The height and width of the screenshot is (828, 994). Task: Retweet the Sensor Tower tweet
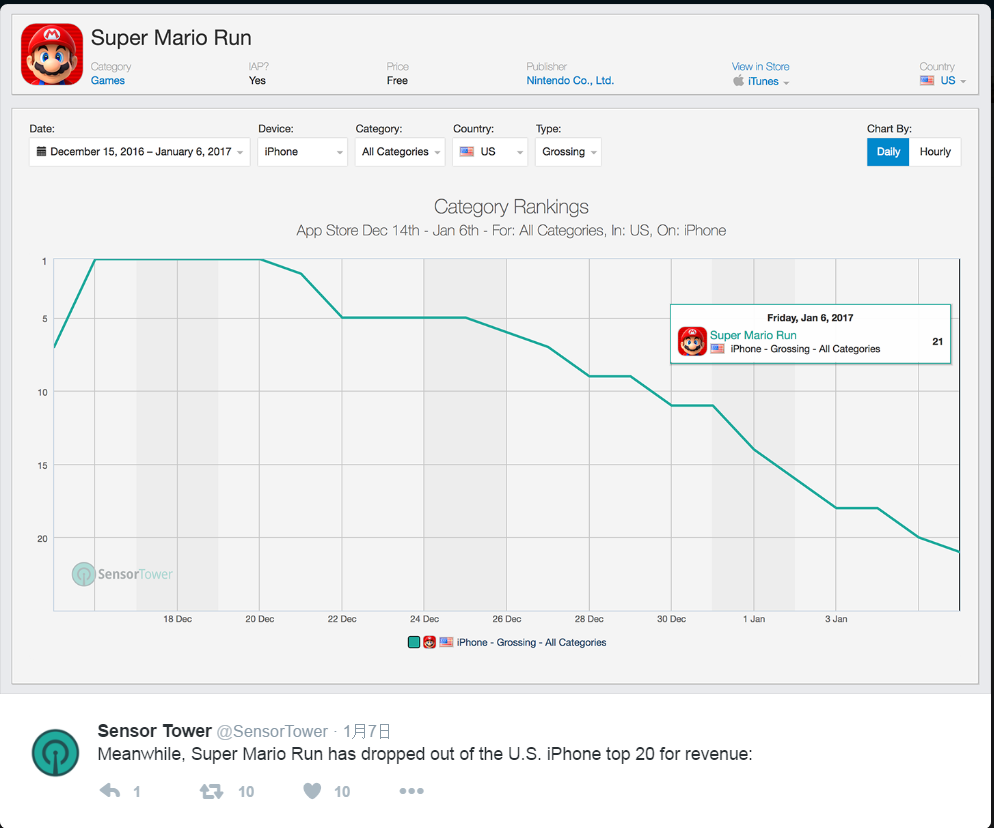[x=211, y=791]
